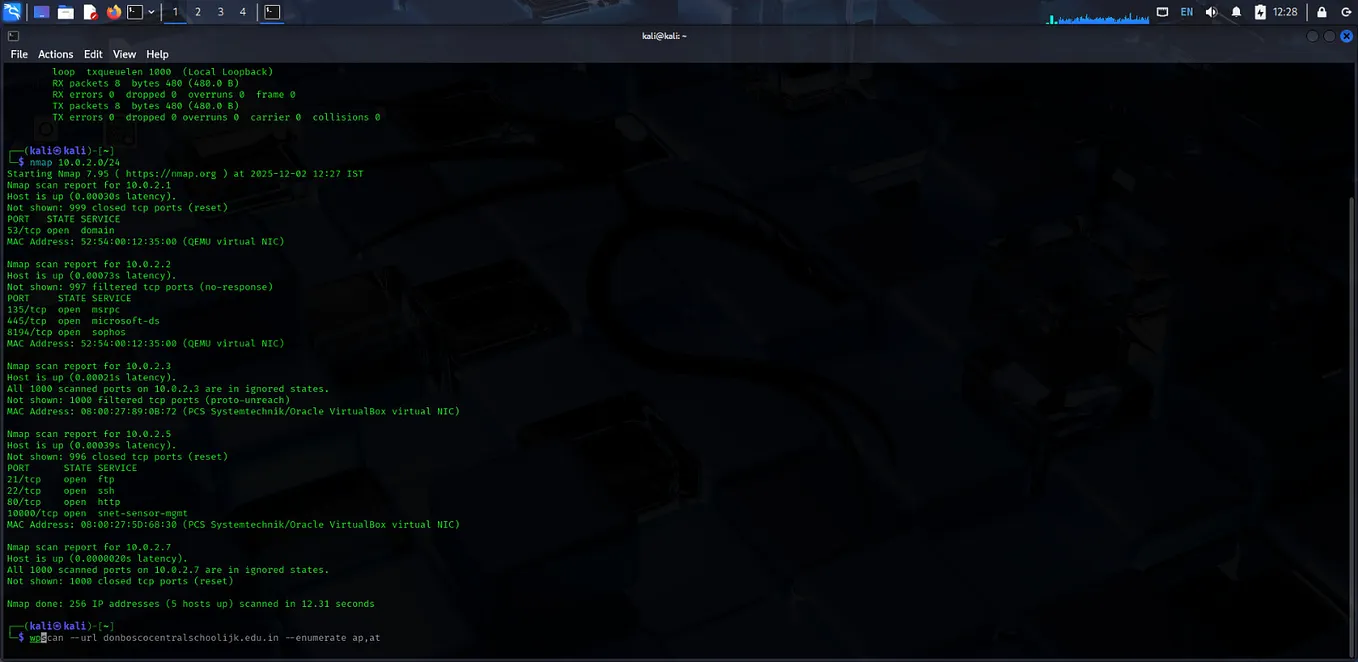Click the wpscan command input line
The height and width of the screenshot is (662, 1358).
point(200,637)
